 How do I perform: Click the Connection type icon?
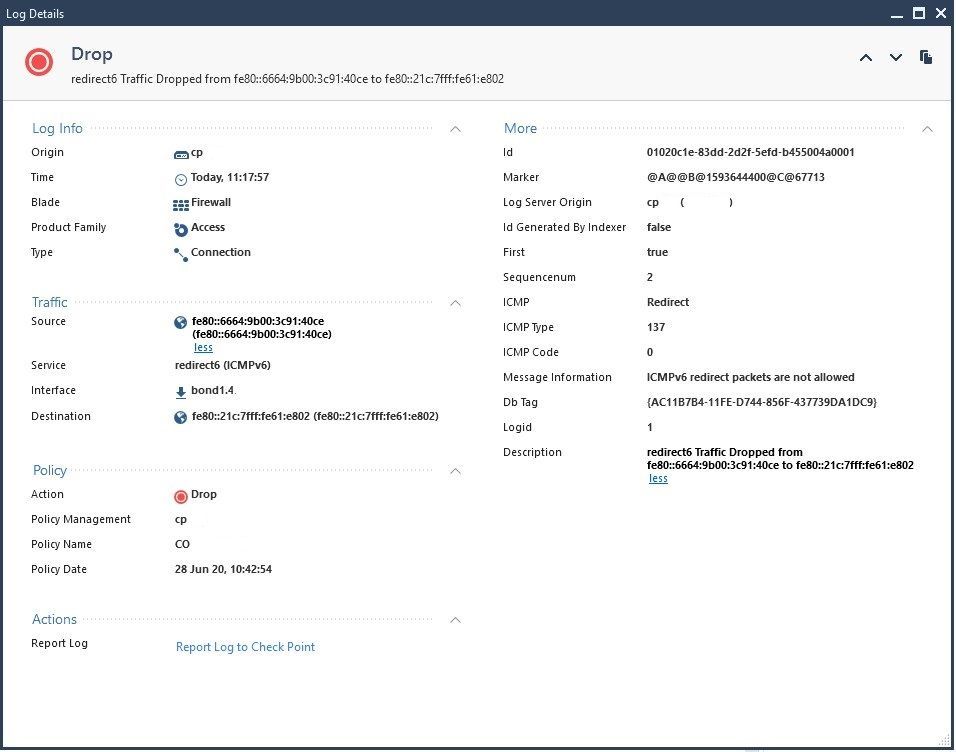click(x=181, y=254)
